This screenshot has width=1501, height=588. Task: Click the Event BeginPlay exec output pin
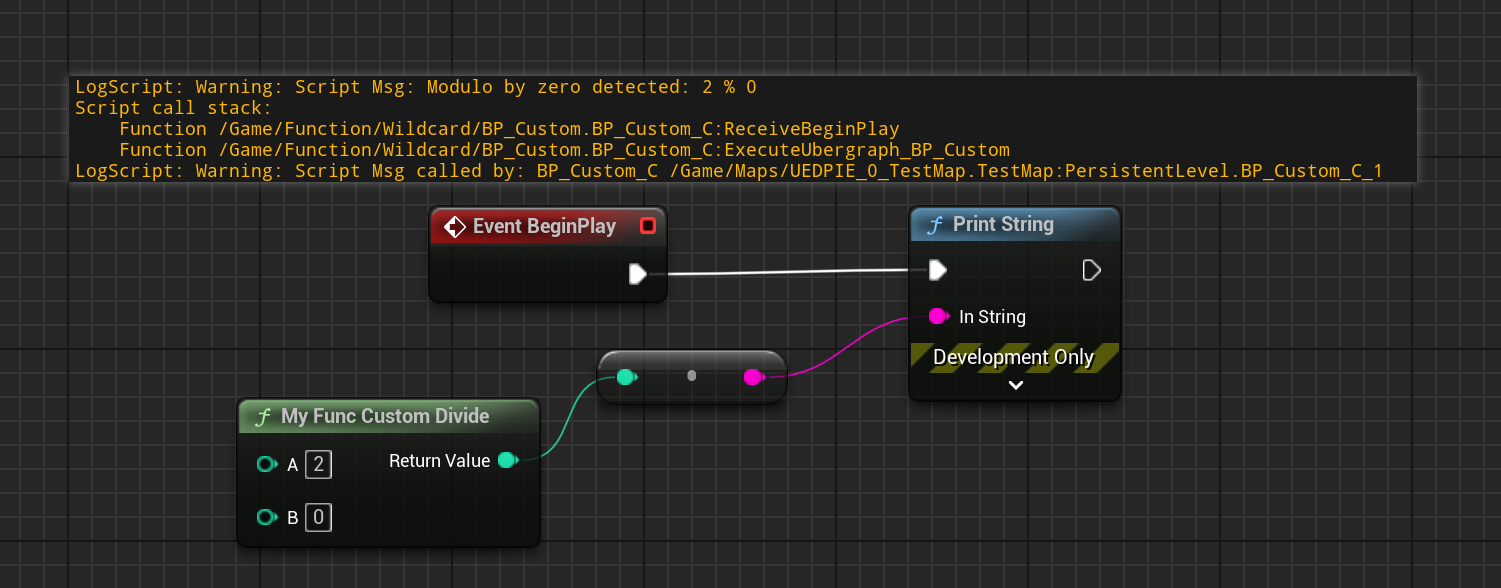638,274
